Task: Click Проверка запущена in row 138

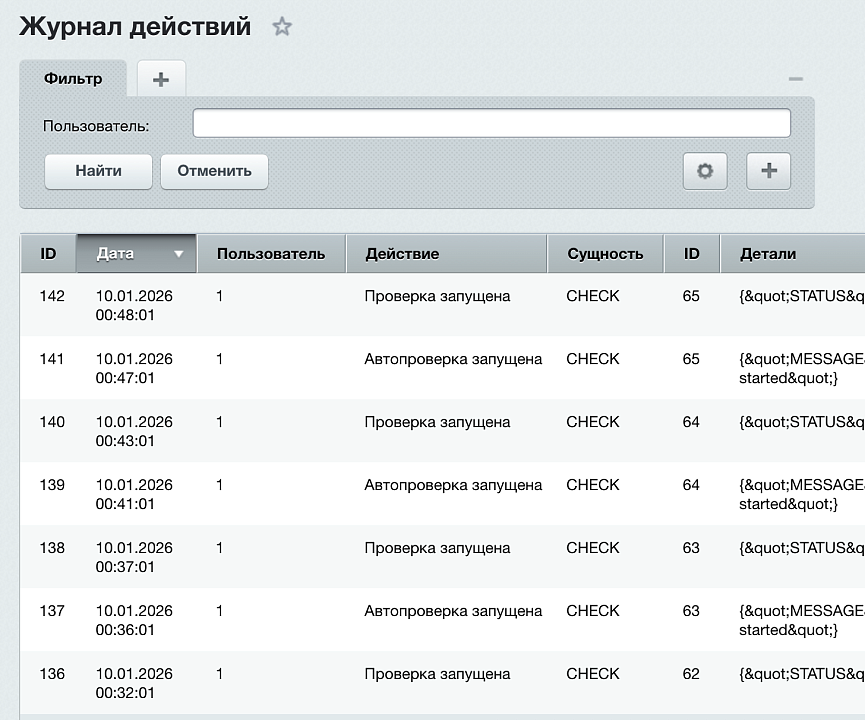Action: click(x=437, y=548)
